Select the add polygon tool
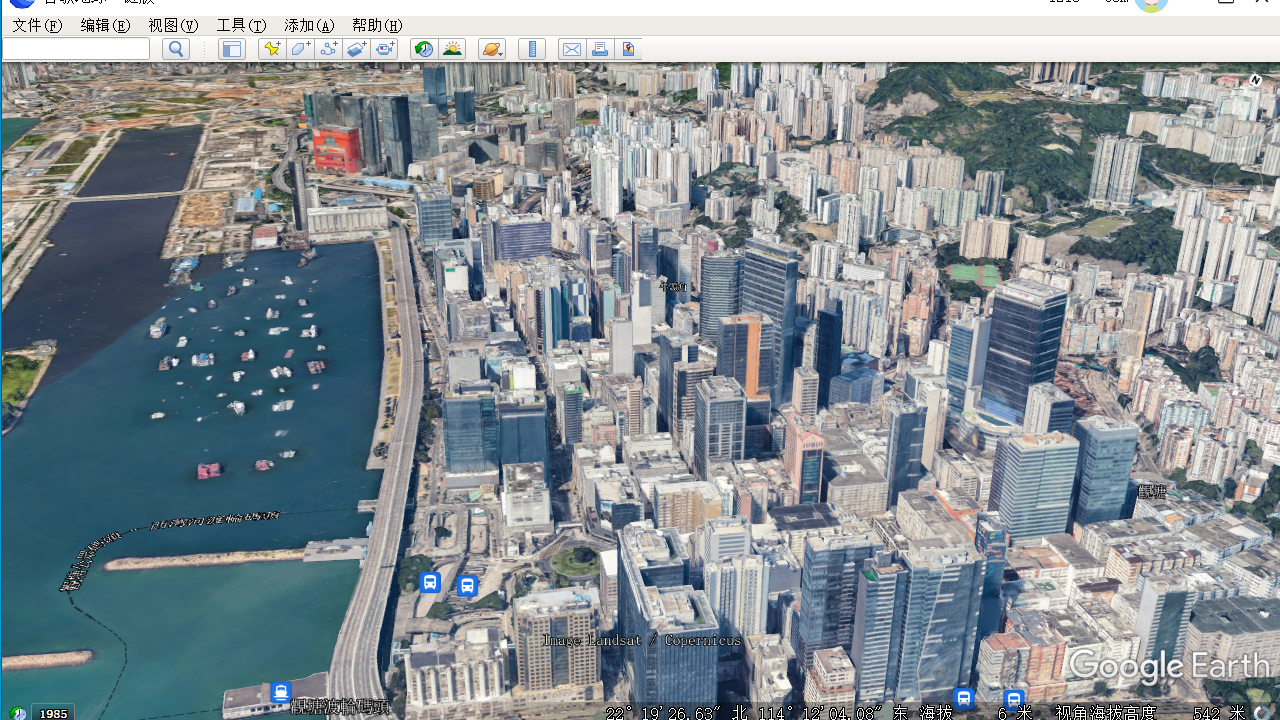1280x720 pixels. click(x=300, y=49)
